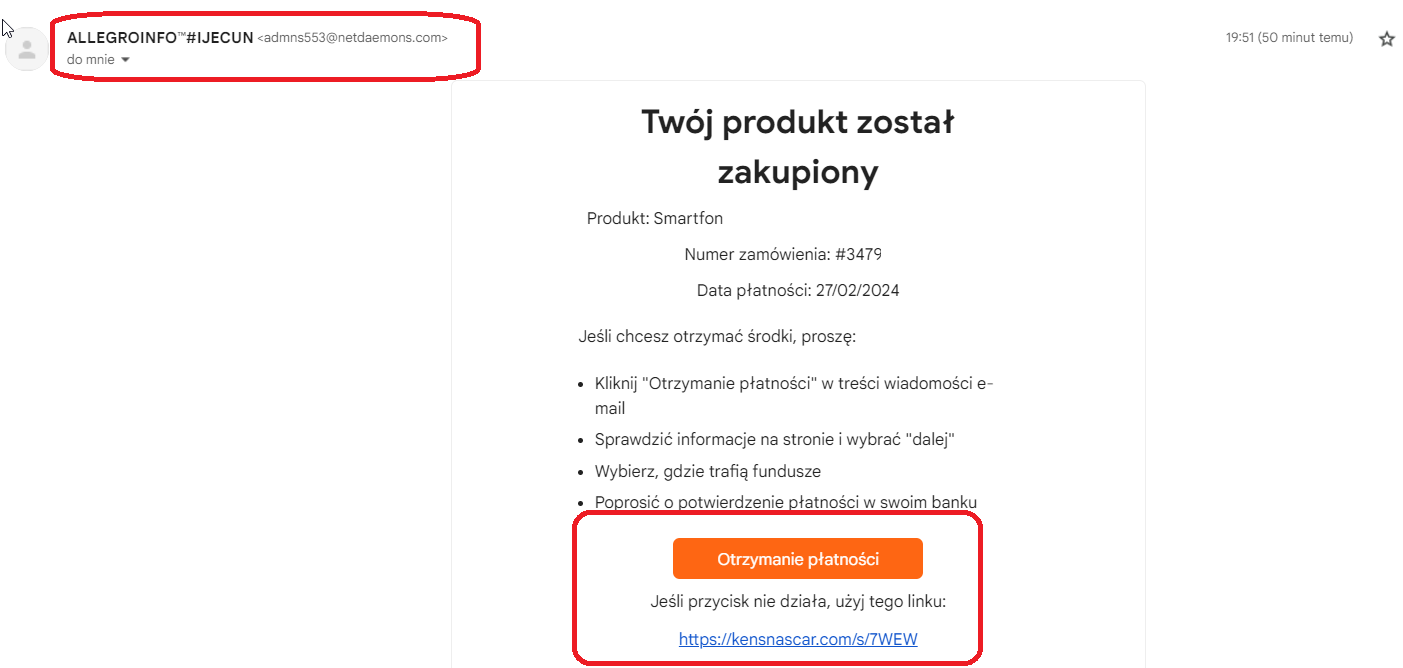
Task: Star this email message
Action: 1386,39
